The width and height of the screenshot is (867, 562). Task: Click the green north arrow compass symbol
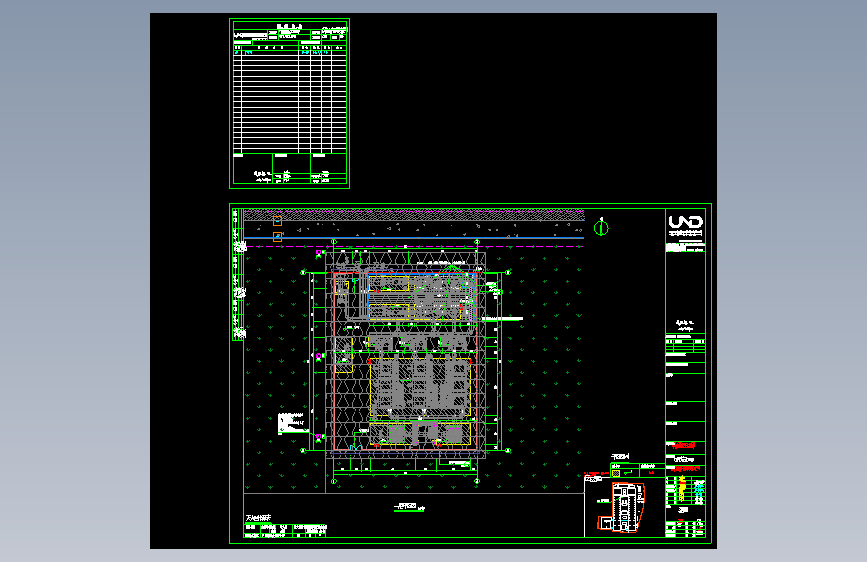point(601,227)
